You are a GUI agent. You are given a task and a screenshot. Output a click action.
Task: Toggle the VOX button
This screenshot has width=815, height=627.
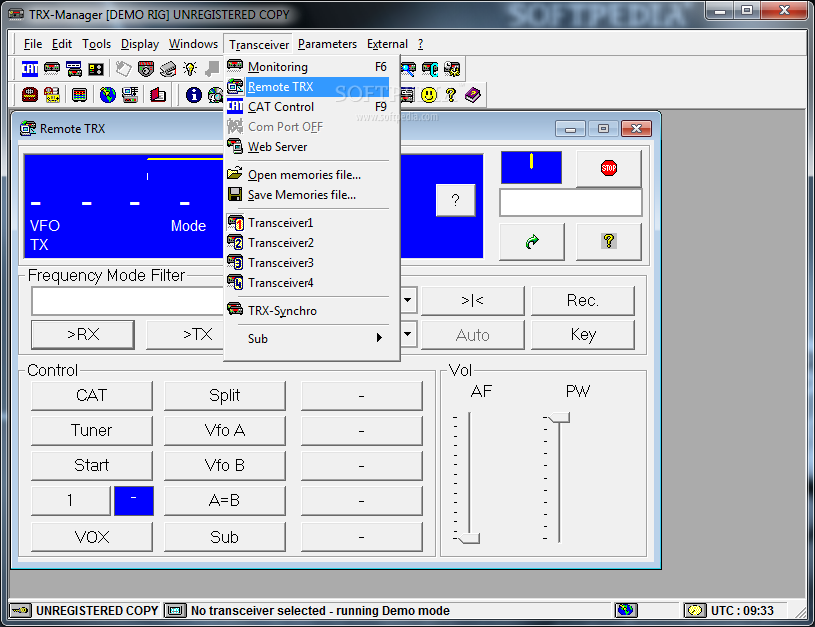(91, 537)
